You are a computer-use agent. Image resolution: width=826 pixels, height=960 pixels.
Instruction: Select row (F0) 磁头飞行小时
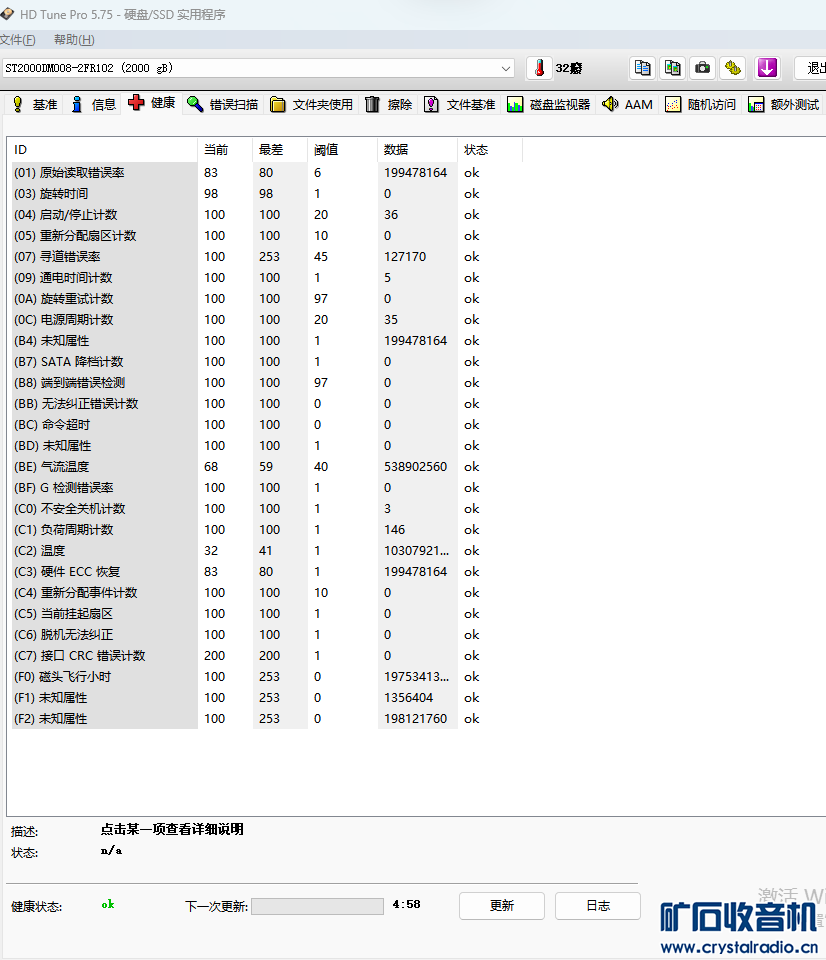[x=265, y=677]
